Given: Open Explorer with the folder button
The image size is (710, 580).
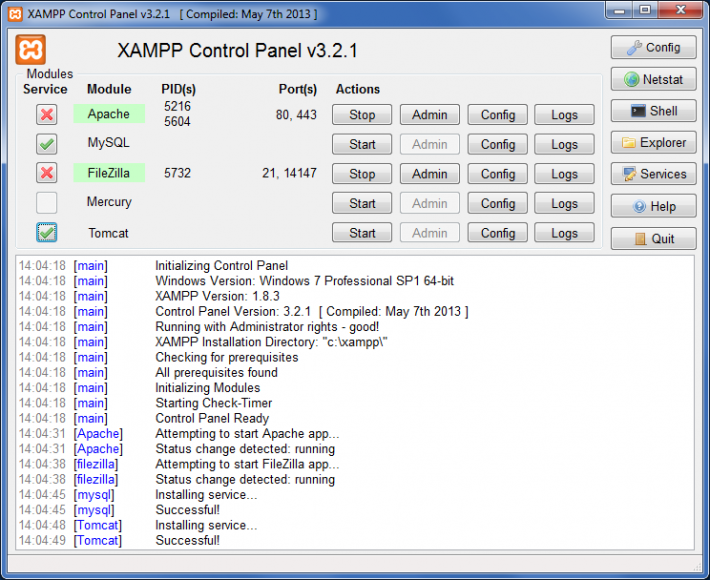Looking at the screenshot, I should 653,143.
